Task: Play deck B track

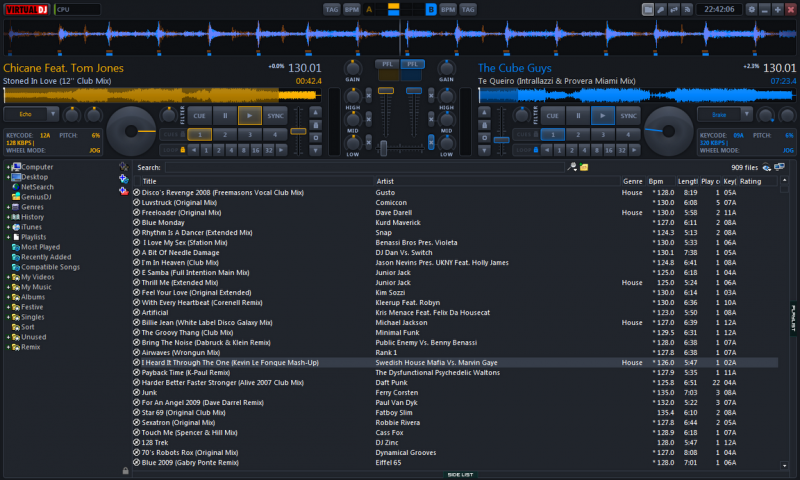Action: pyautogui.click(x=603, y=116)
